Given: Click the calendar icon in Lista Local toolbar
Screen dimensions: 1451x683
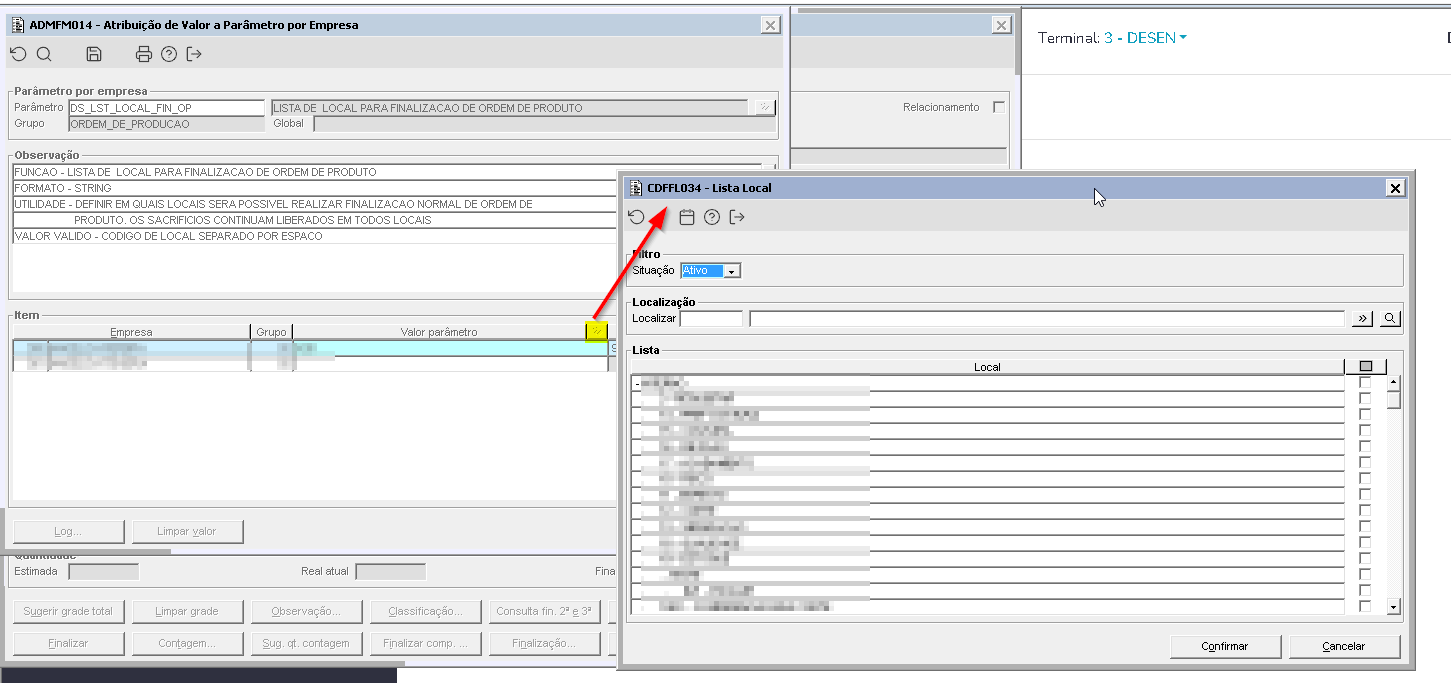Looking at the screenshot, I should [x=687, y=217].
